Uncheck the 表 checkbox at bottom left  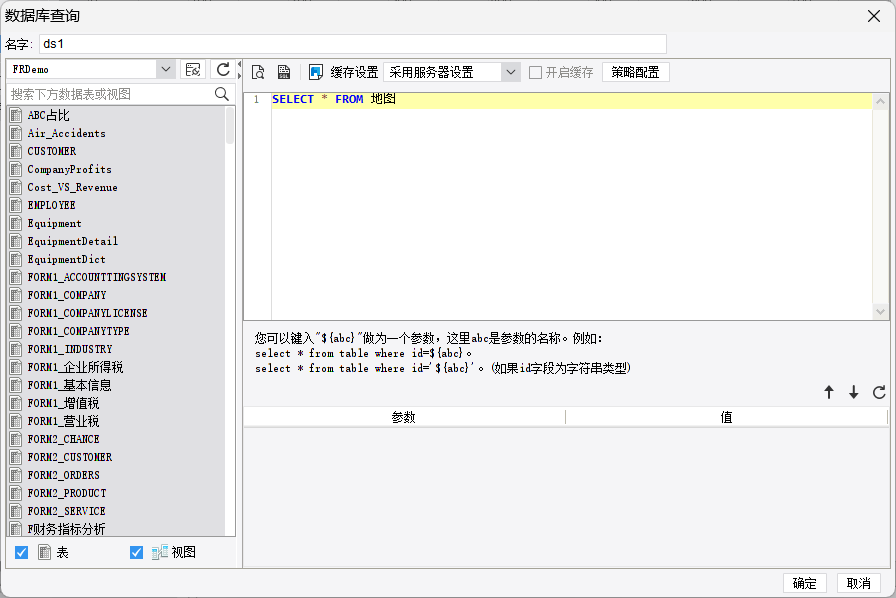coord(22,551)
